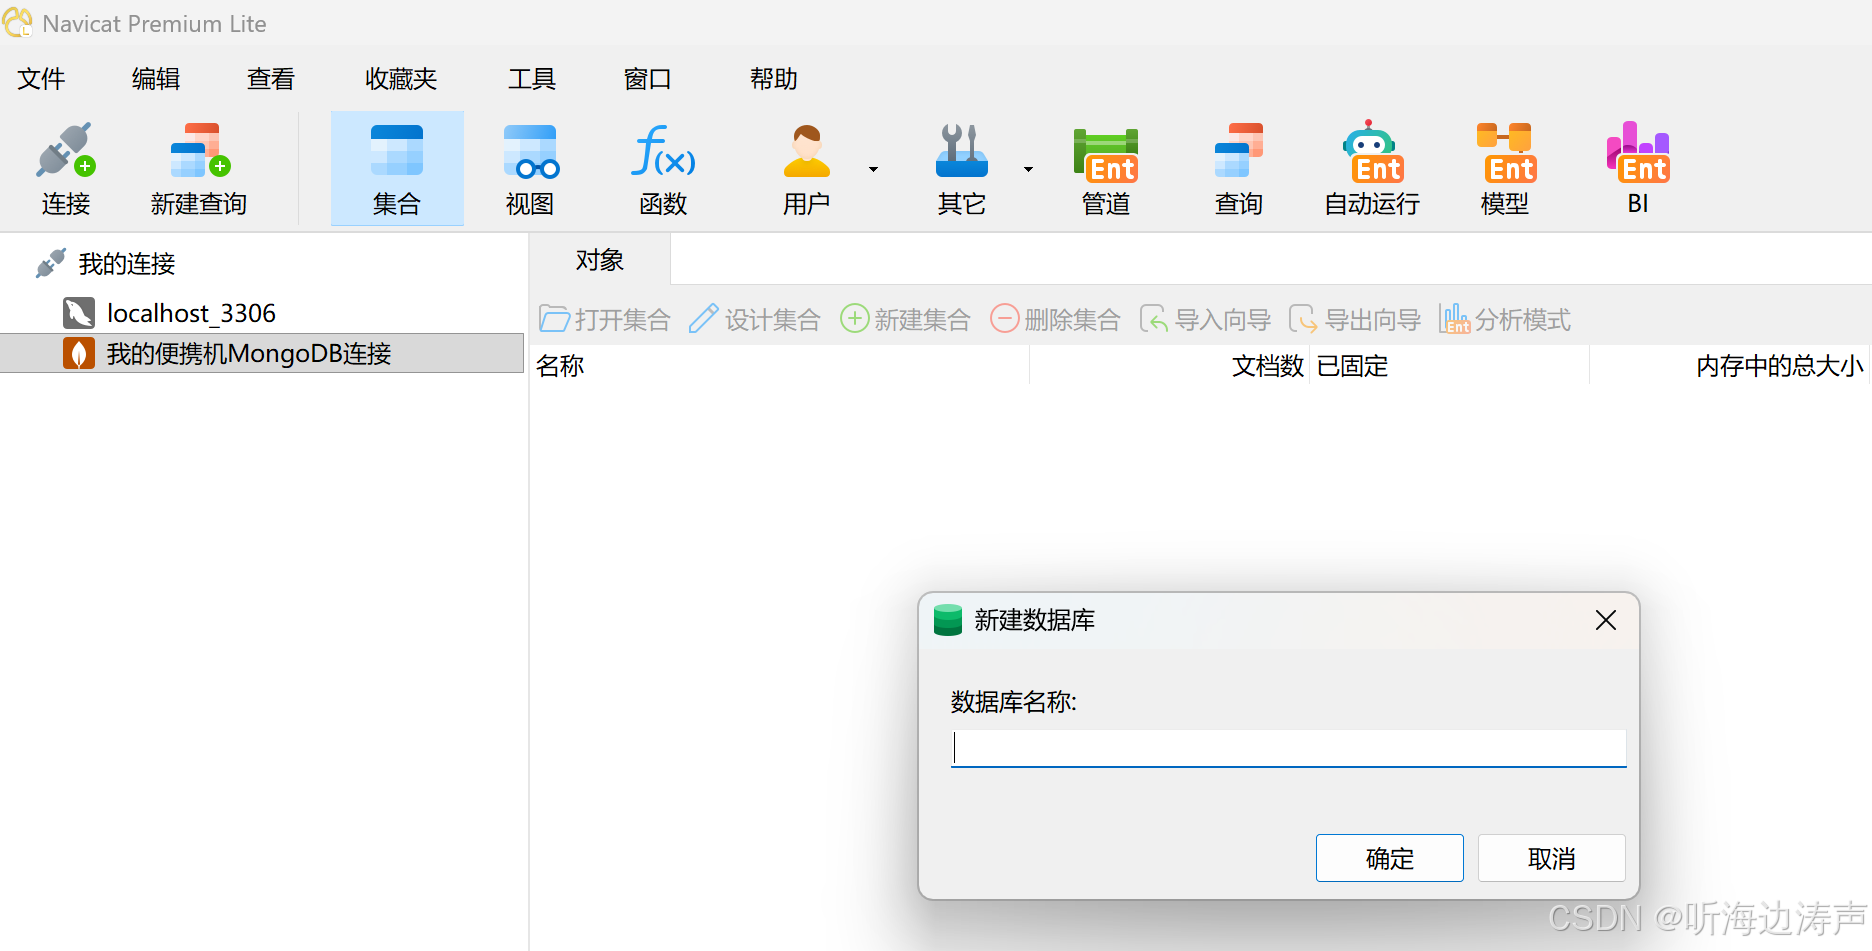Expand the 其它 dropdown arrow
1872x951 pixels.
click(x=1028, y=168)
